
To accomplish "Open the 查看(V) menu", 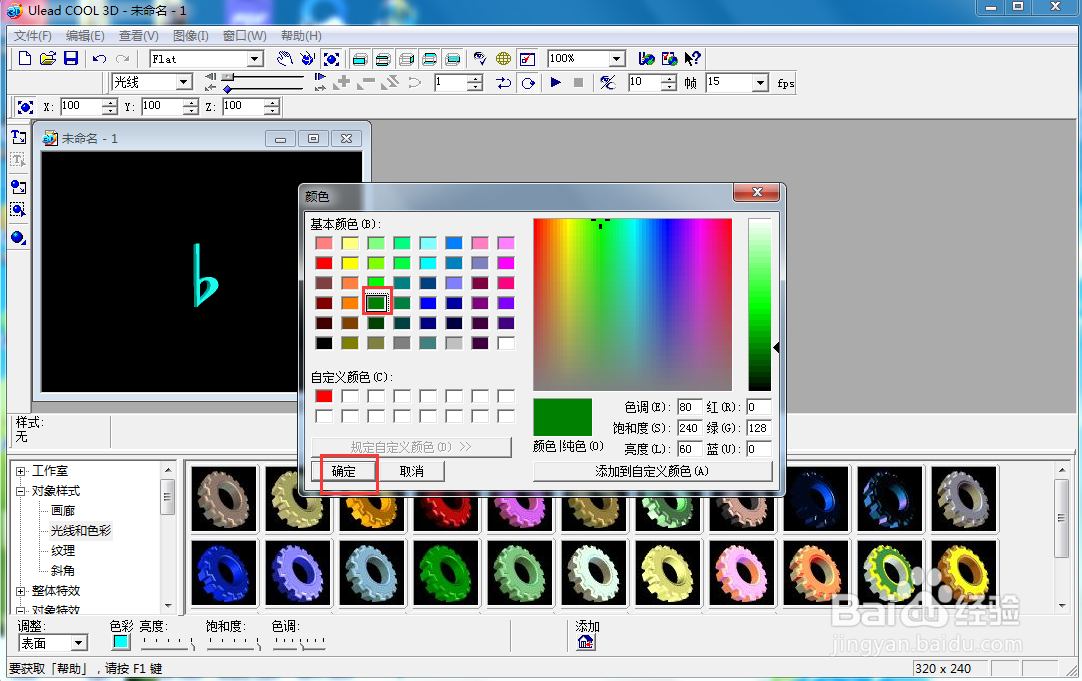I will pyautogui.click(x=139, y=36).
